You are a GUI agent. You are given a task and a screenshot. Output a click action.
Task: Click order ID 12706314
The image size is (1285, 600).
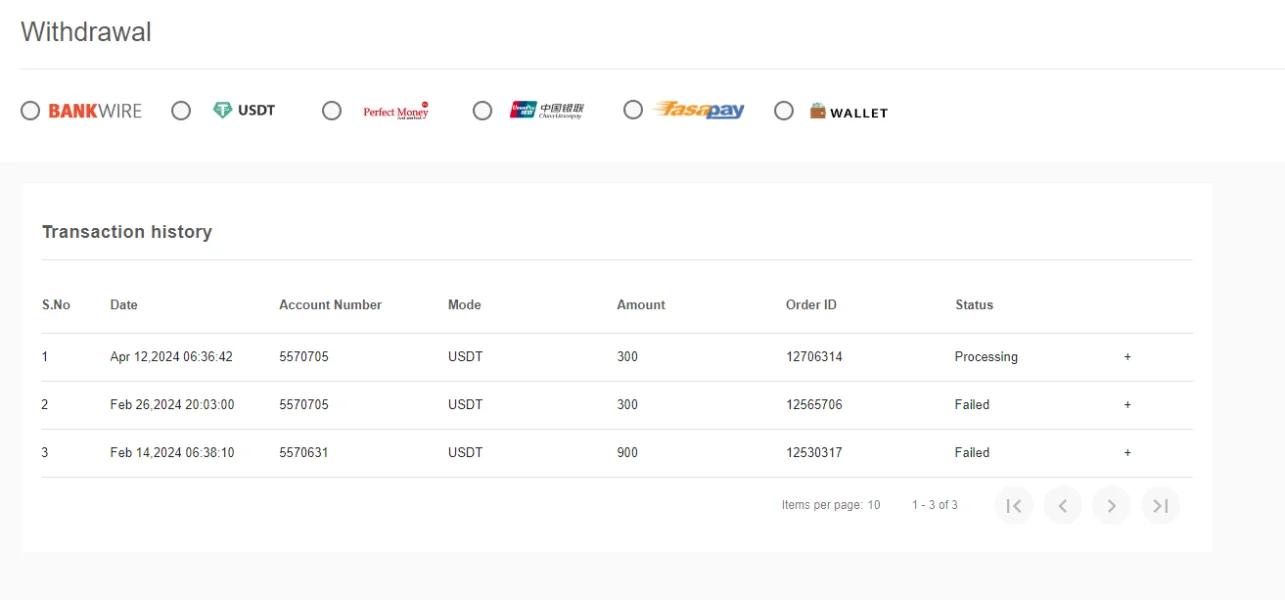(x=814, y=357)
